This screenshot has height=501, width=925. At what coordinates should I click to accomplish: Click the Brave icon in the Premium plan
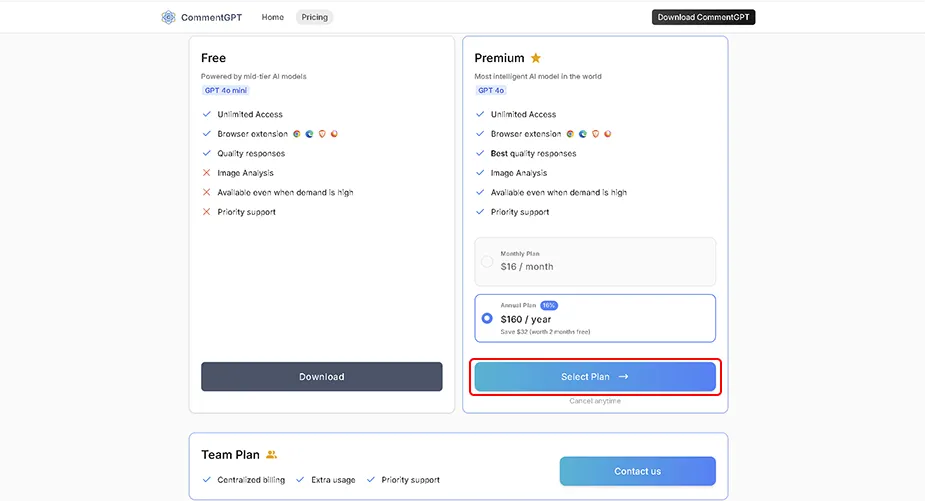click(x=595, y=134)
